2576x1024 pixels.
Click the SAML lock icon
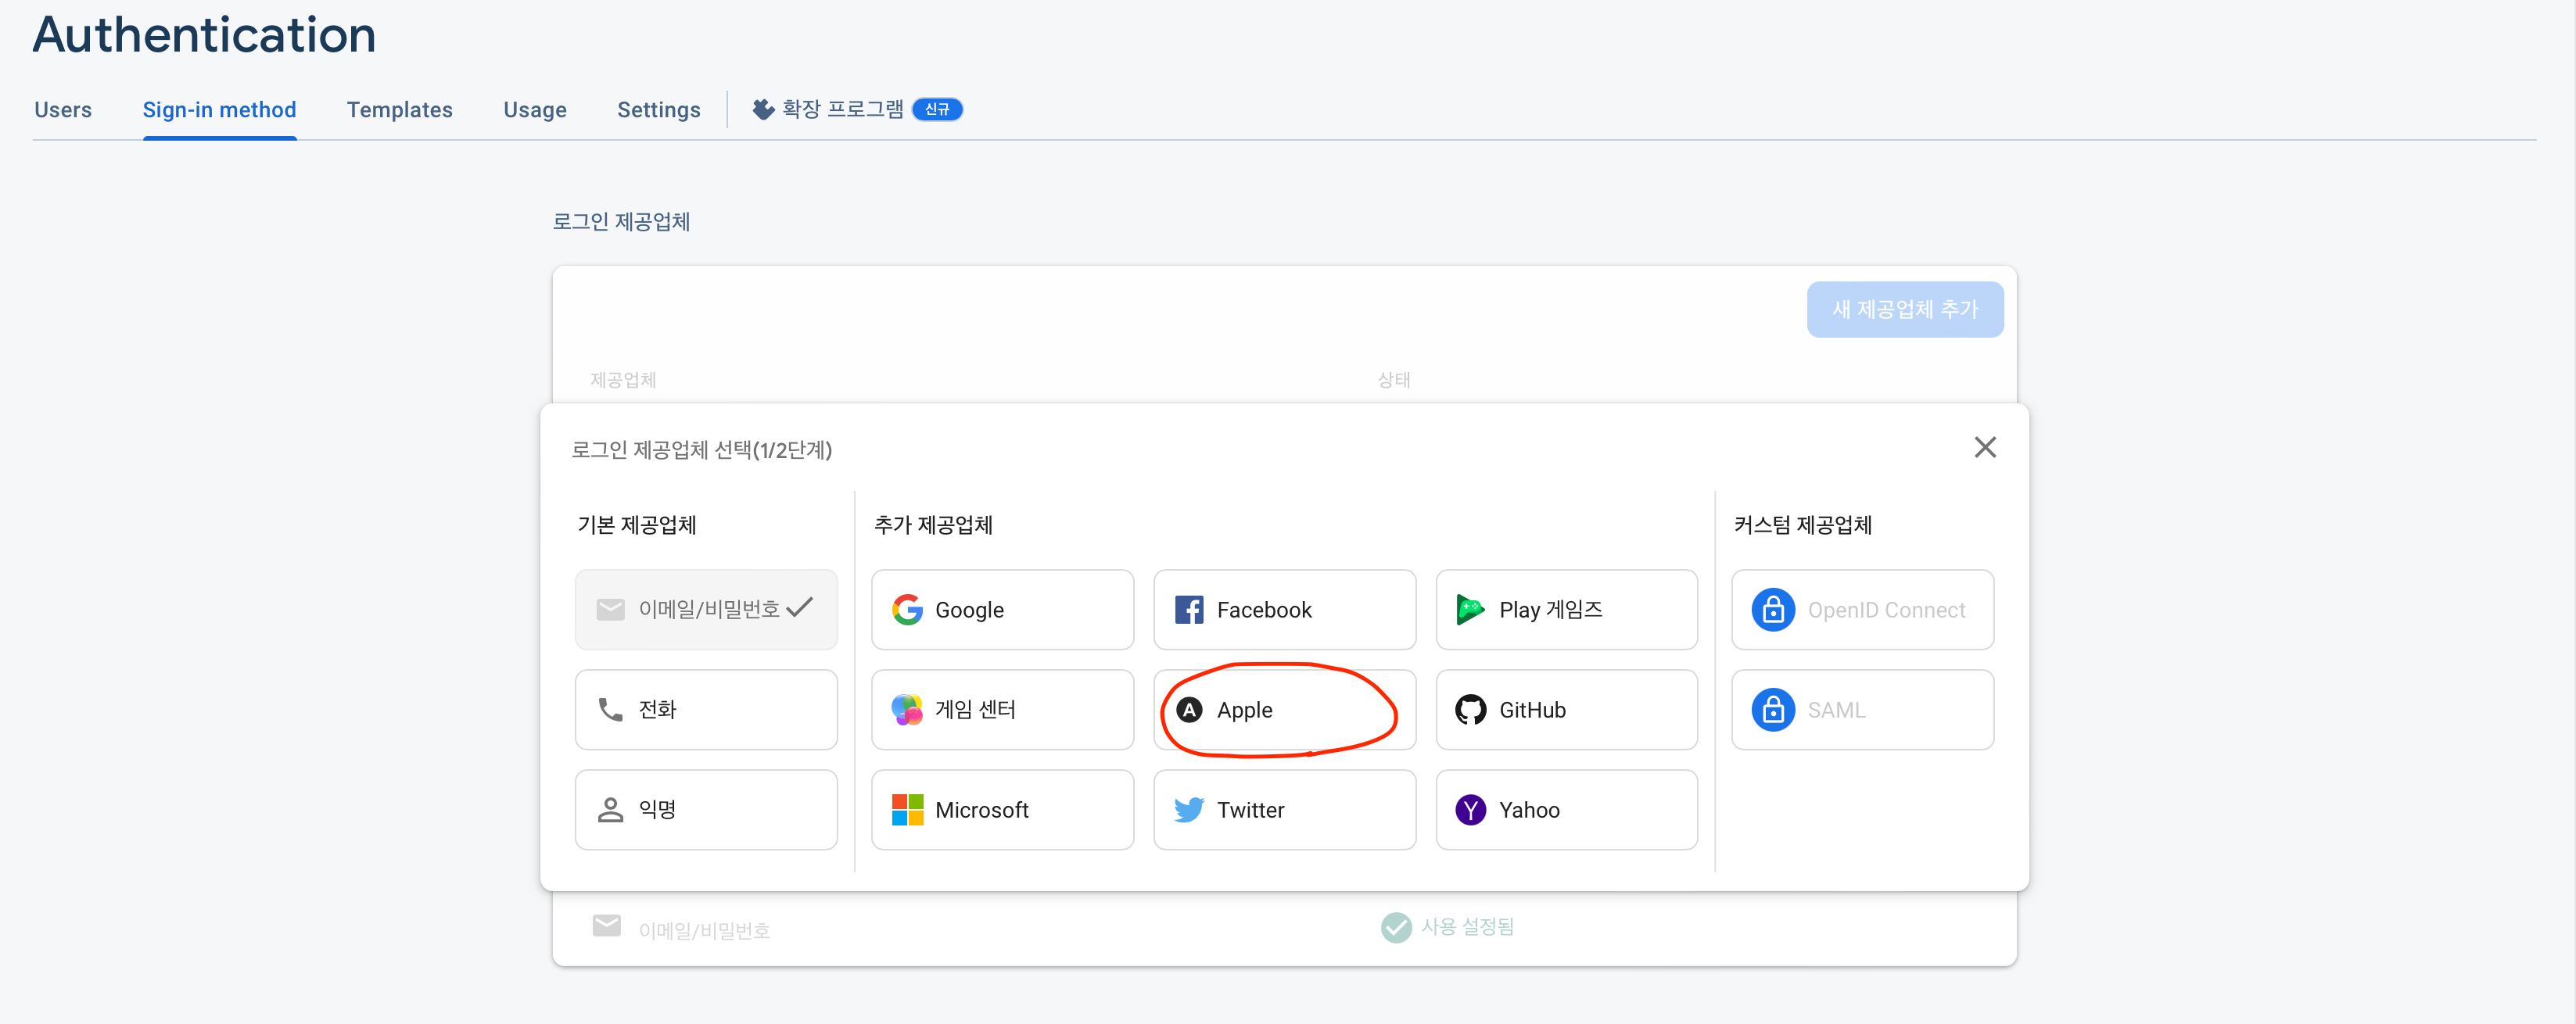1773,709
